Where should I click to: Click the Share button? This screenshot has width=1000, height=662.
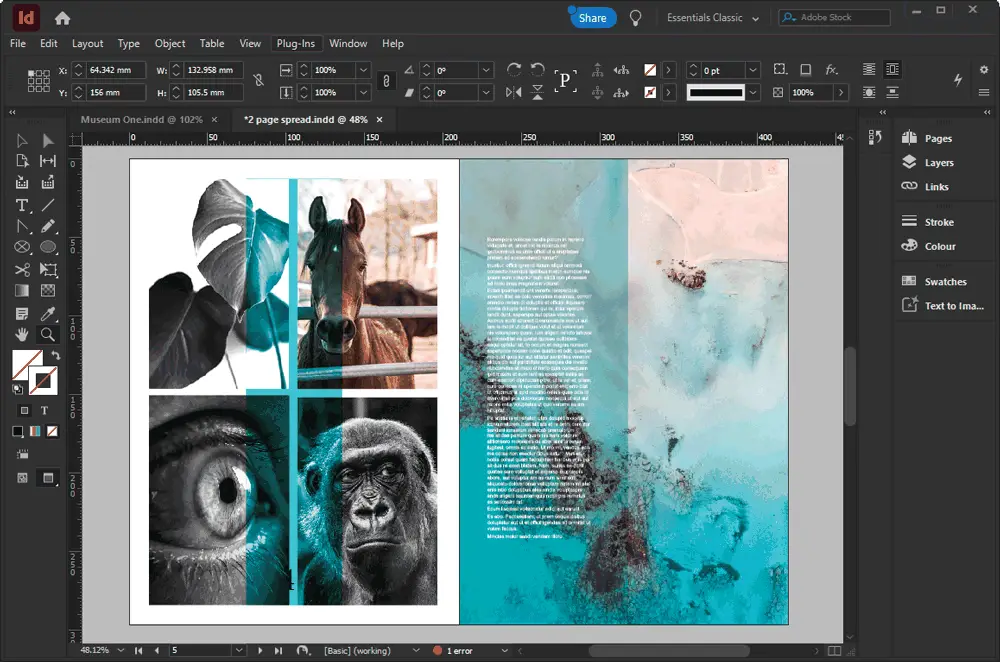click(592, 18)
